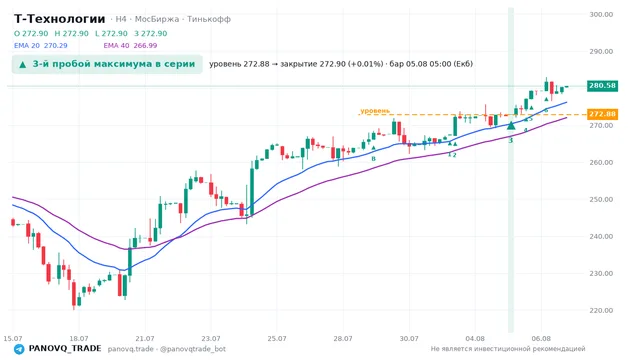640x360 pixels.
Task: Select the 'EMA 20 270.29' legend entry
Action: pos(41,46)
